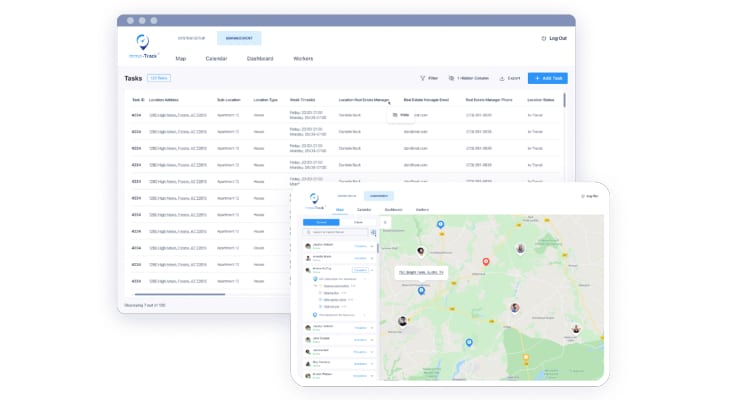Select the blue active toggle above worker search
Screen dimensions: 740x400
point(321,222)
